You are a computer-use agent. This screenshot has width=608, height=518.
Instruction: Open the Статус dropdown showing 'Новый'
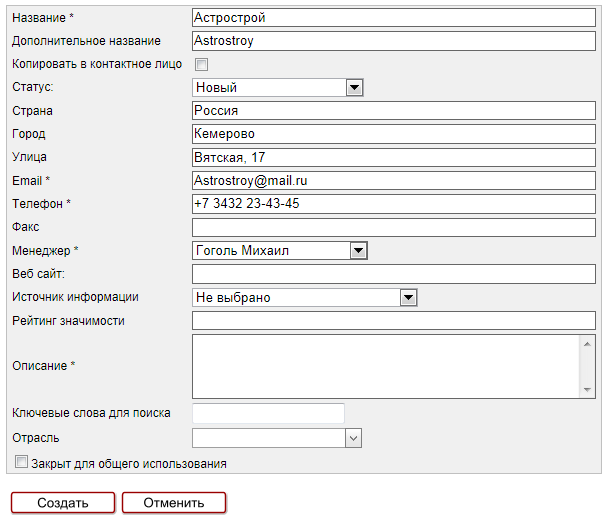pos(353,88)
